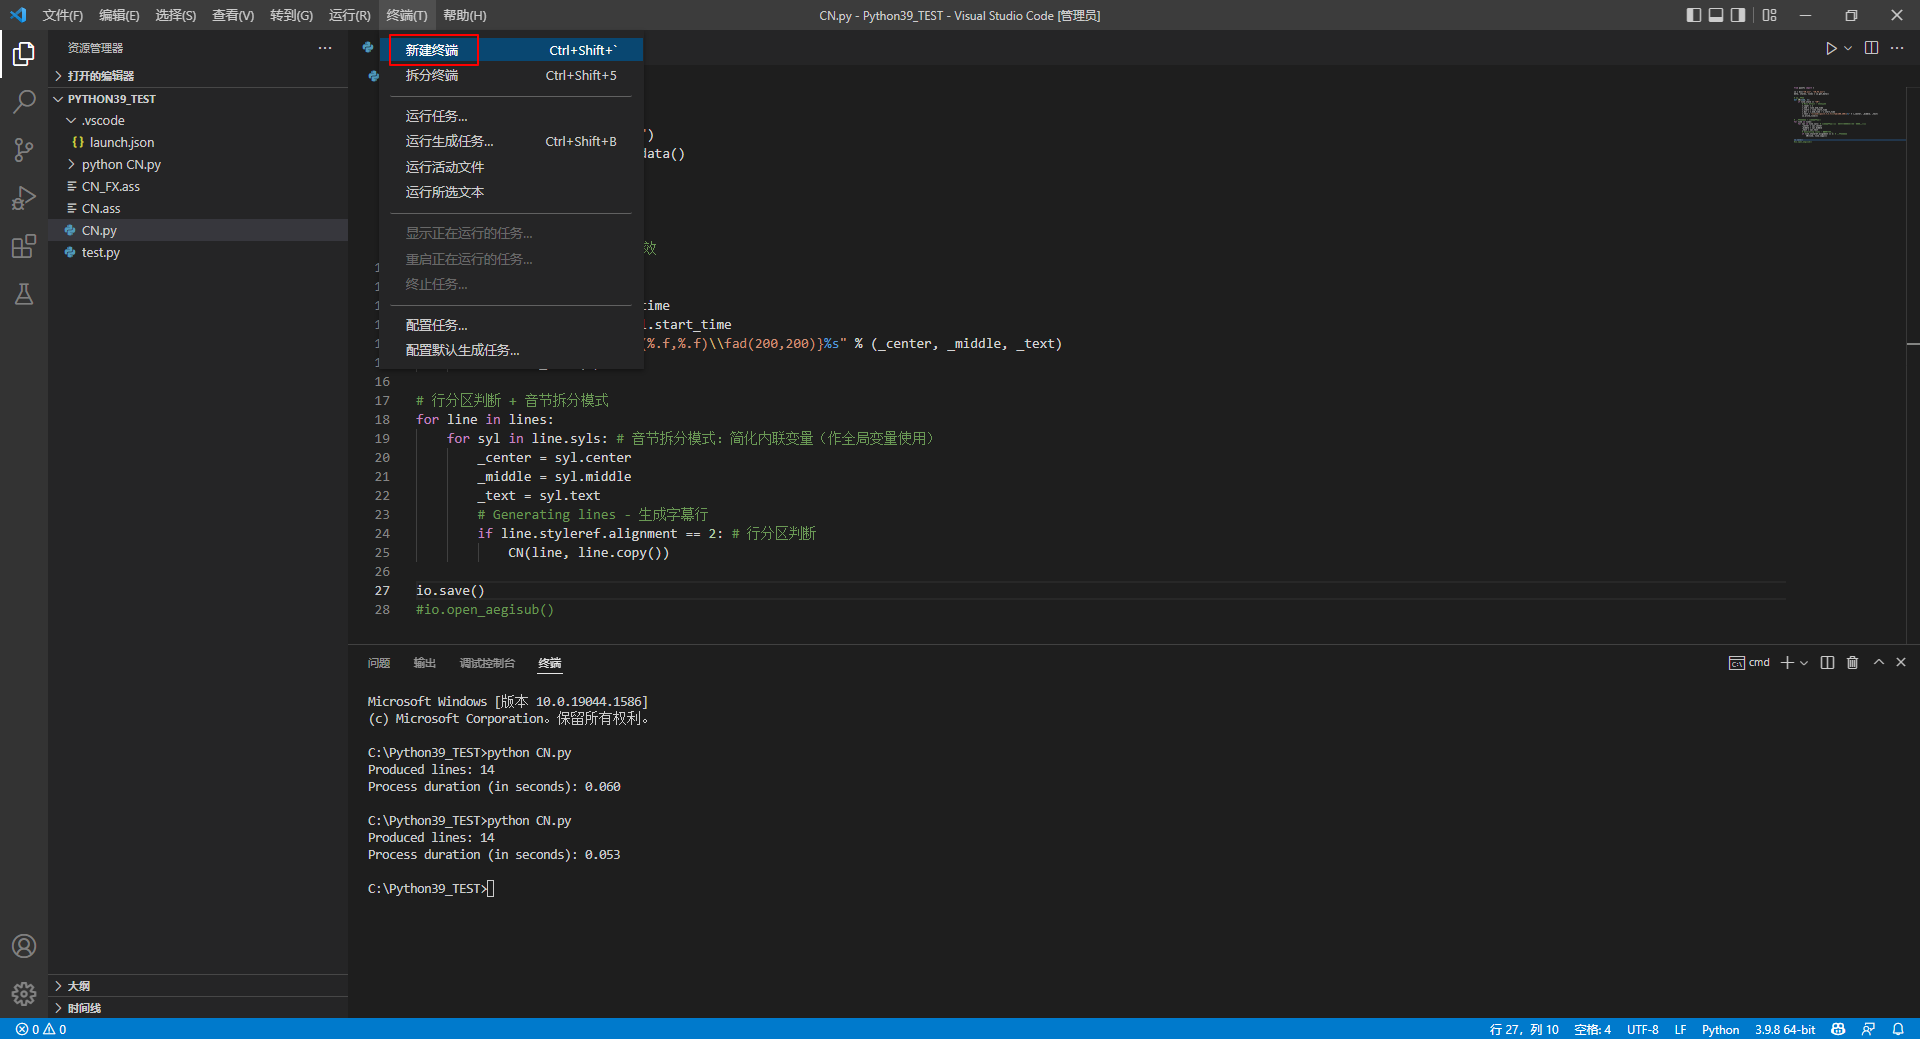Switch to the 输出 tab
The height and width of the screenshot is (1039, 1920).
423,662
